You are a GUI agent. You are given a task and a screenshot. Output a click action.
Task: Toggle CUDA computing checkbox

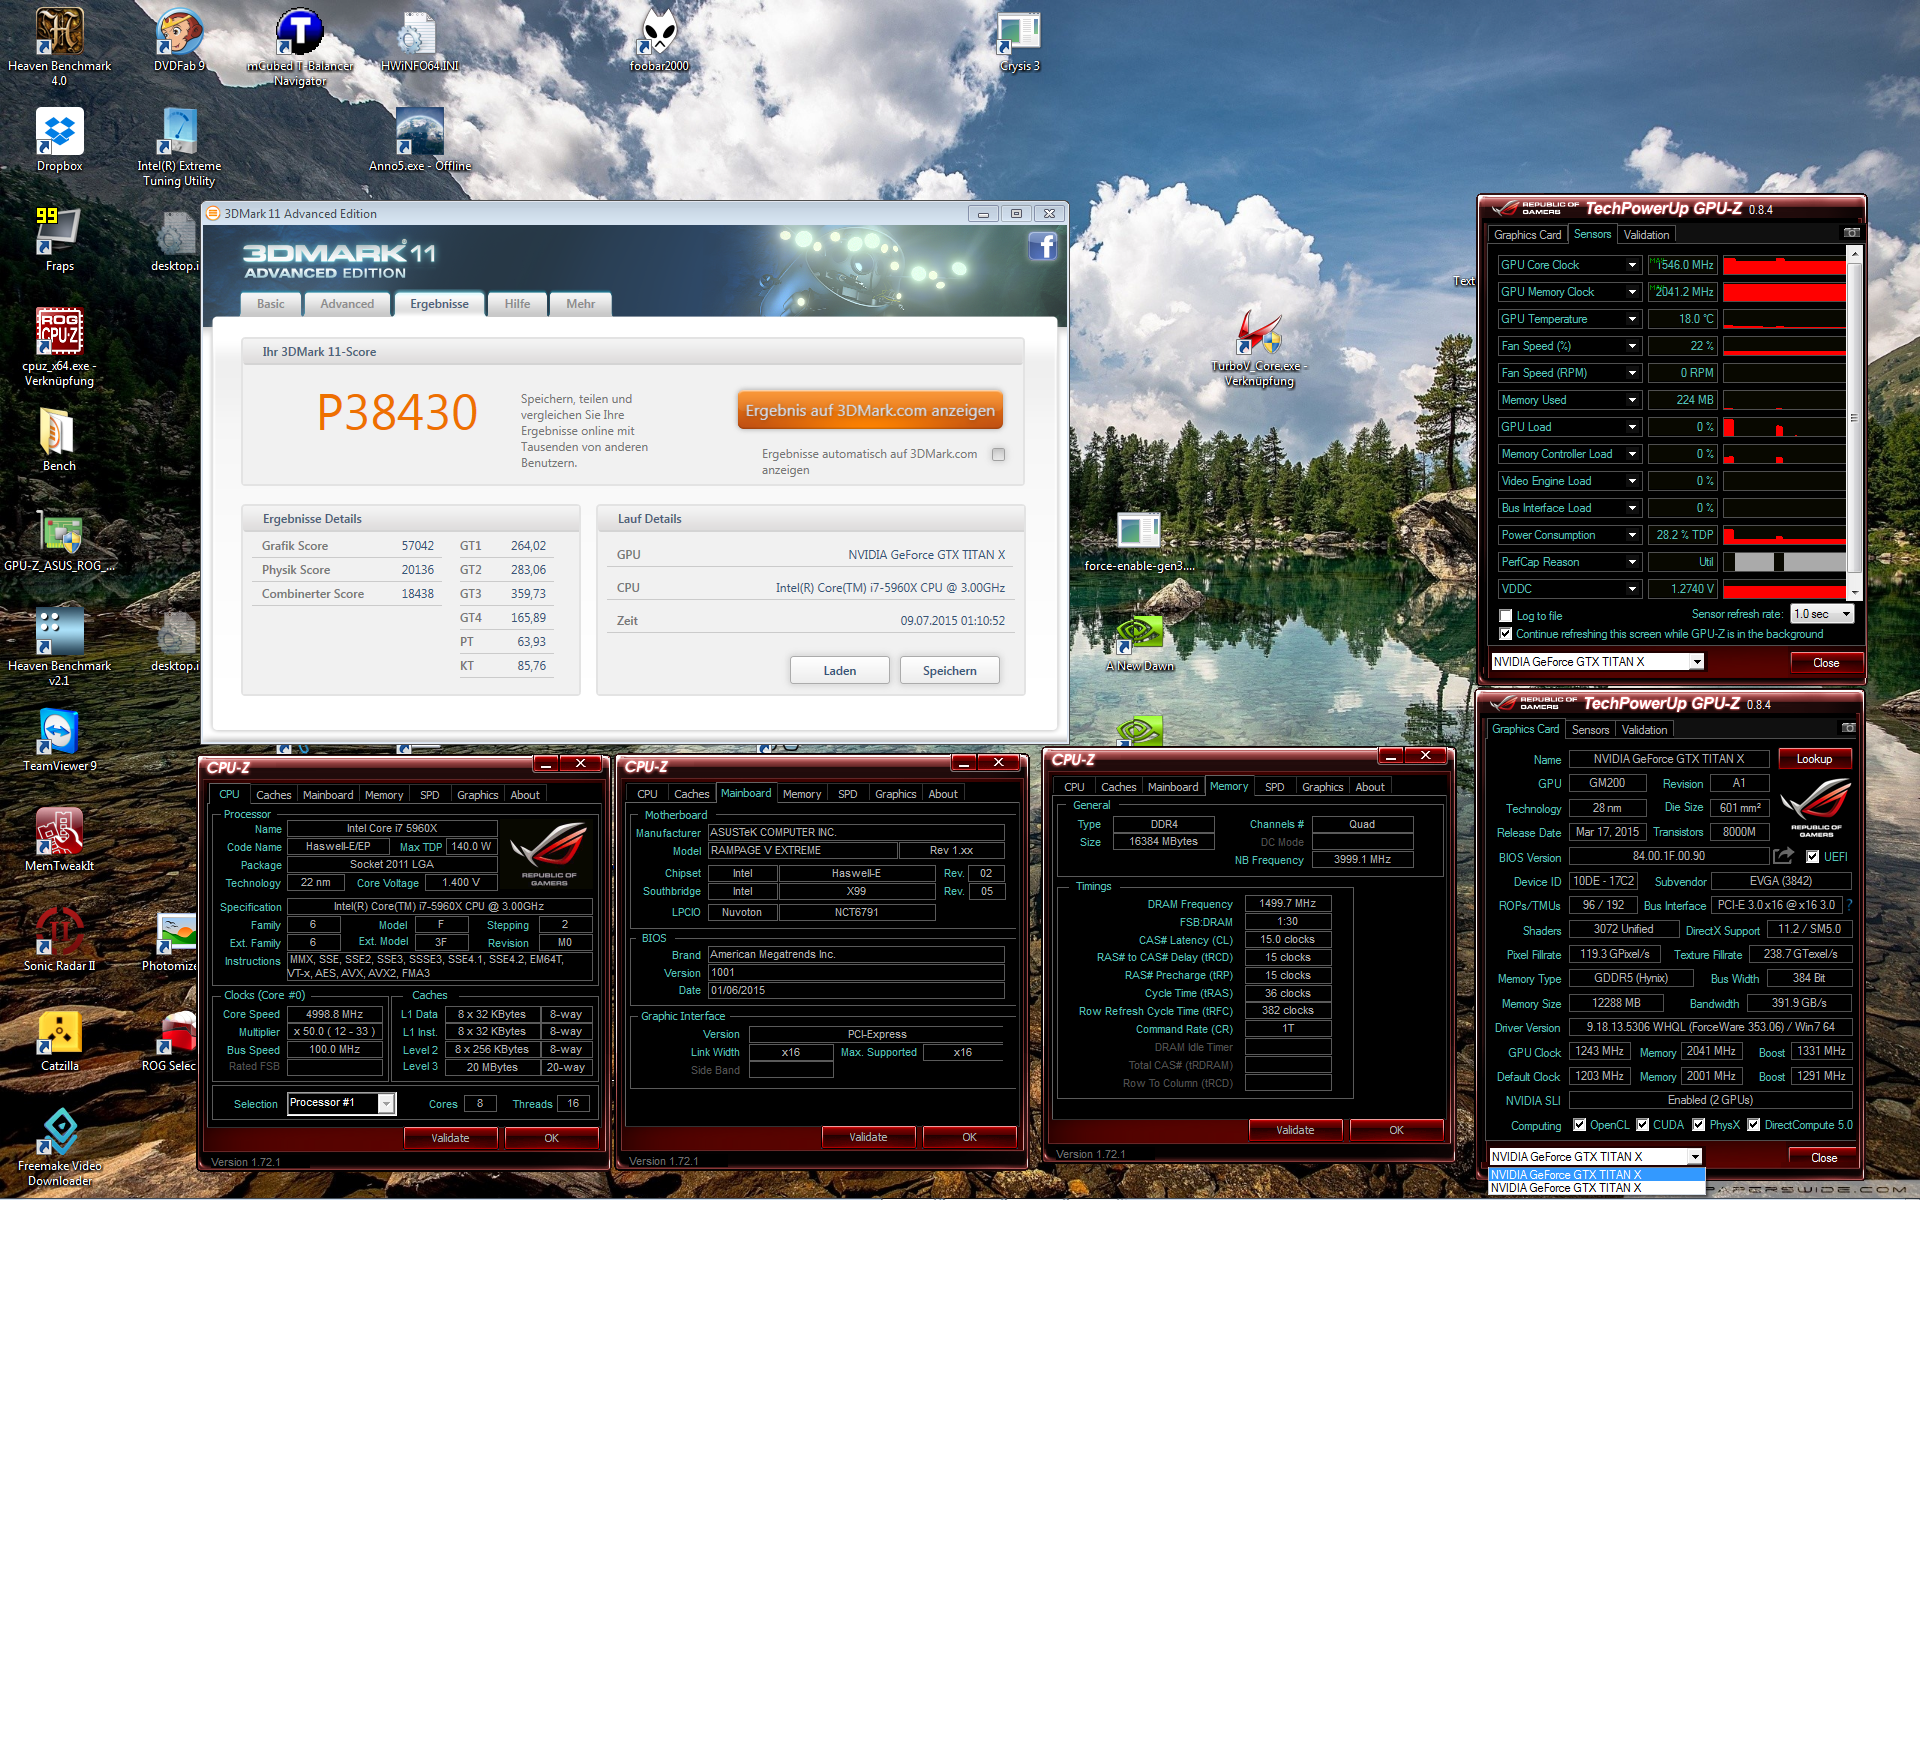pos(1642,1125)
